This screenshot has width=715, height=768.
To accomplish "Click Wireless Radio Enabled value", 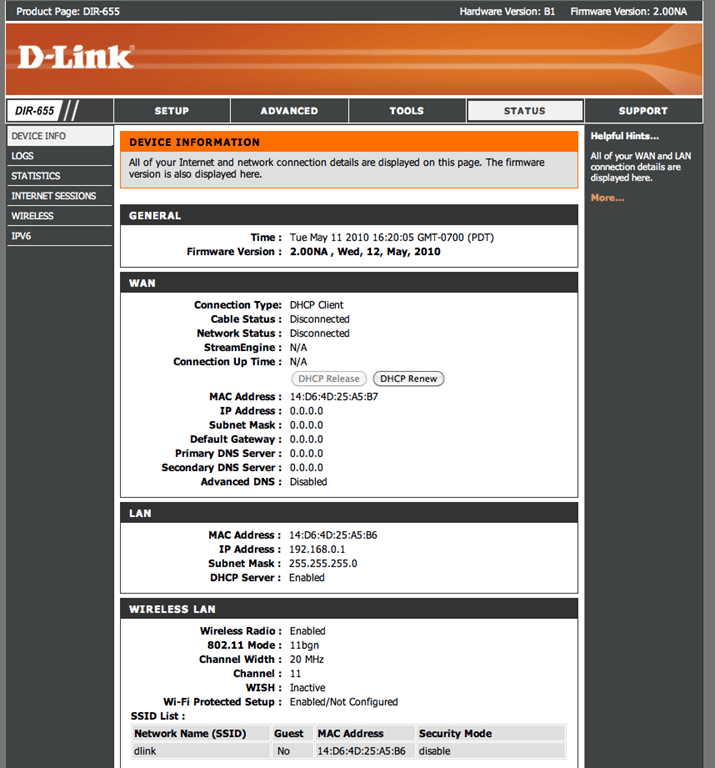I will click(308, 631).
